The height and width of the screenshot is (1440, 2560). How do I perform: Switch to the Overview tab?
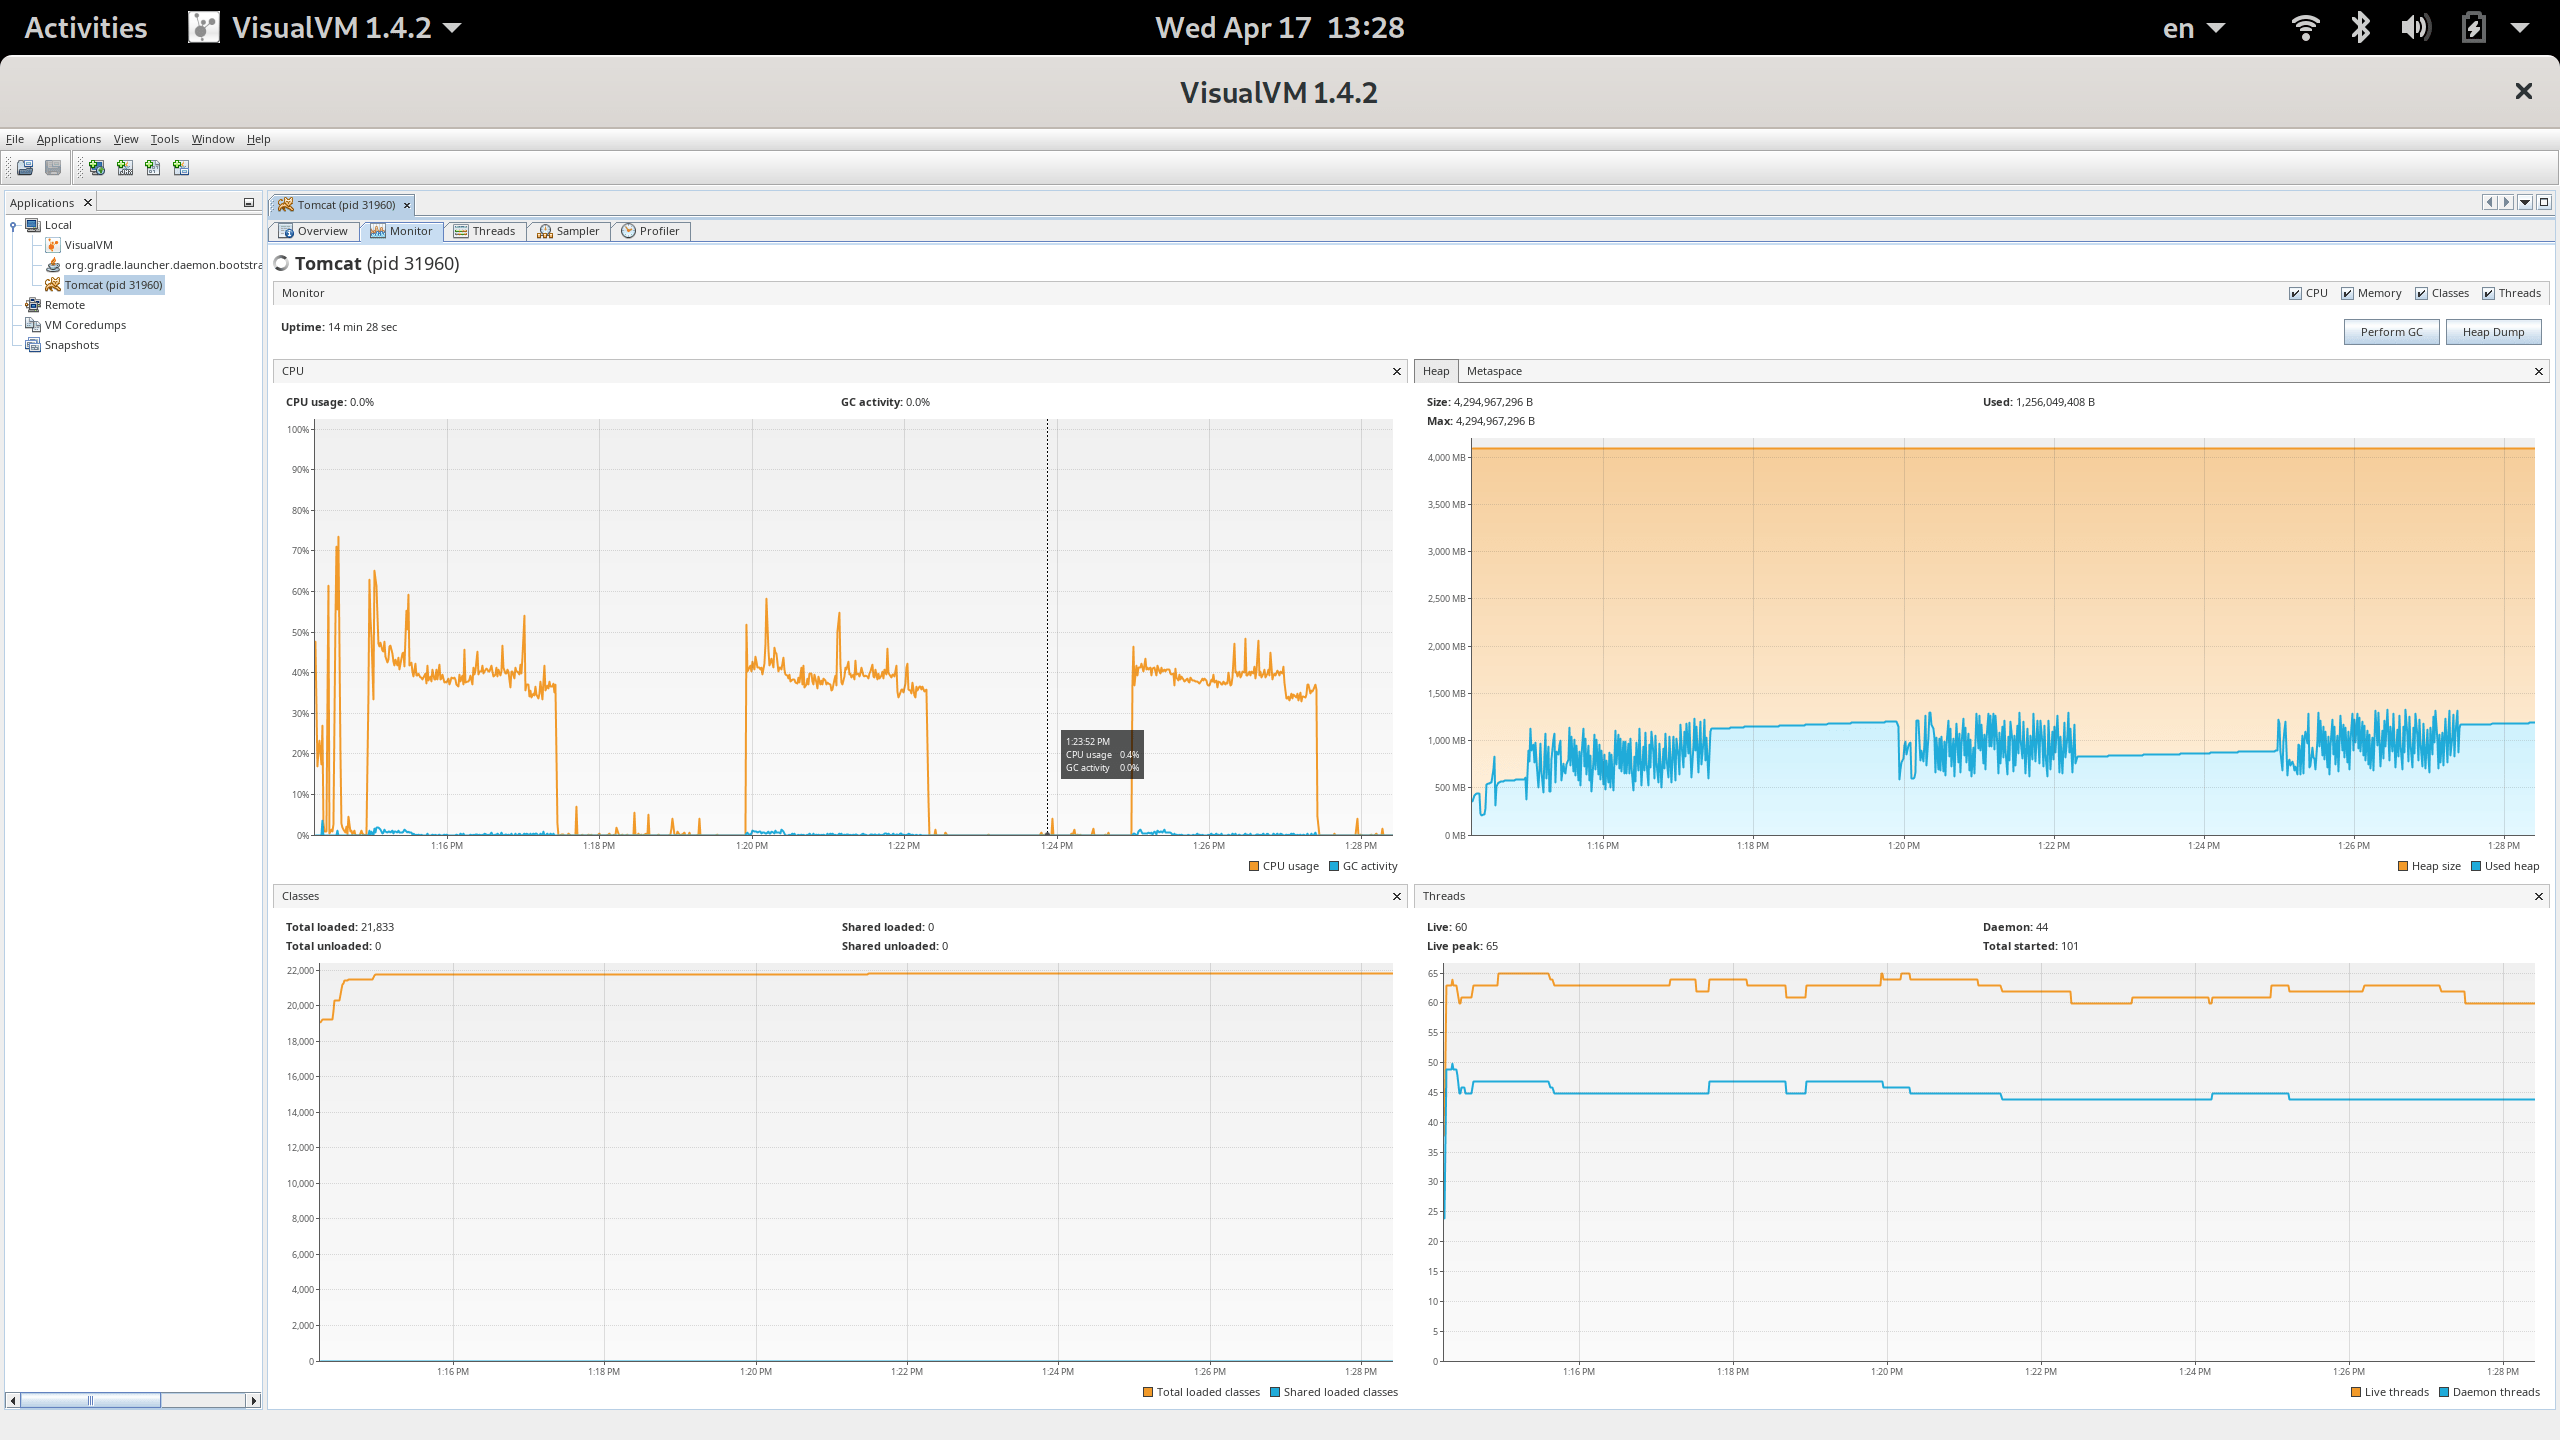[314, 231]
